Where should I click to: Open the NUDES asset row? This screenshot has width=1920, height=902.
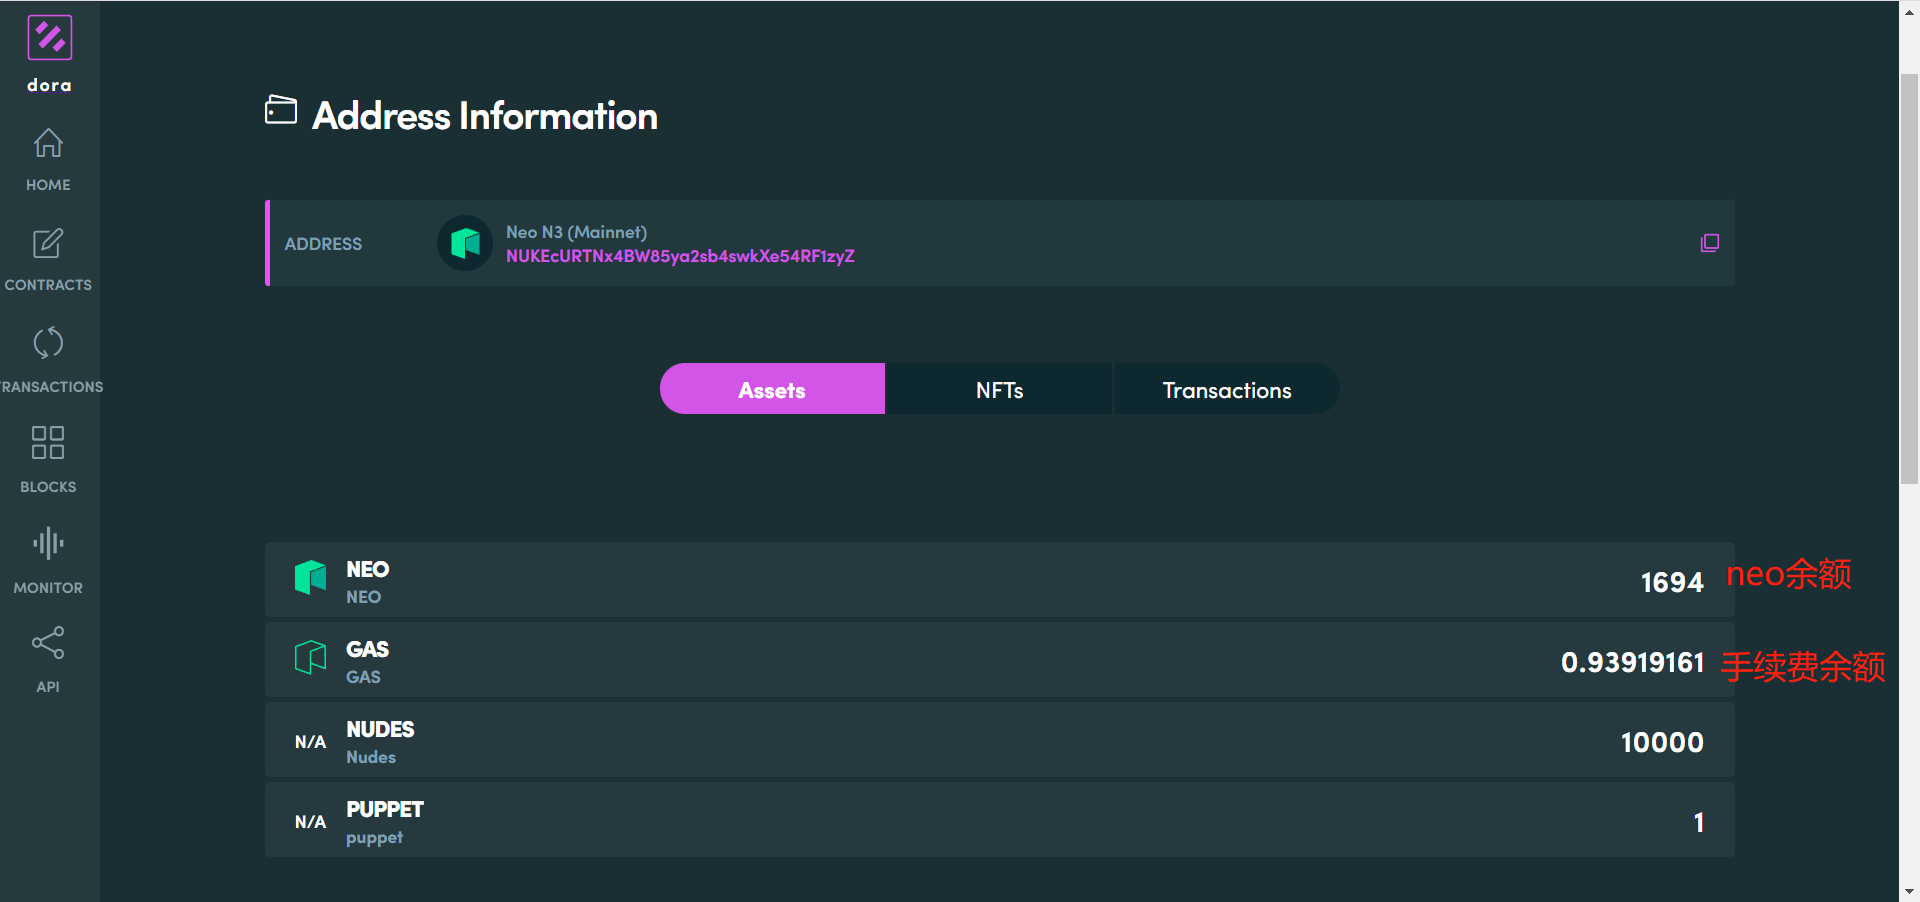coord(999,740)
